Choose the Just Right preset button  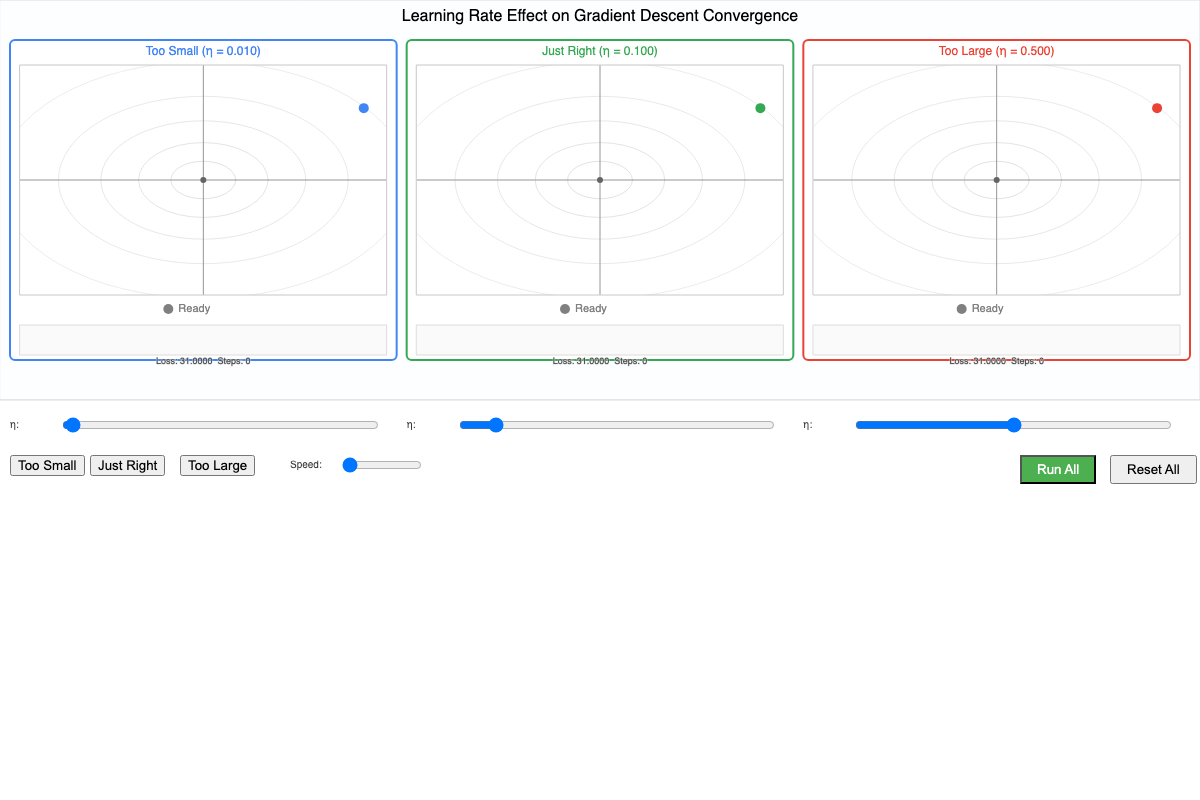tap(127, 465)
